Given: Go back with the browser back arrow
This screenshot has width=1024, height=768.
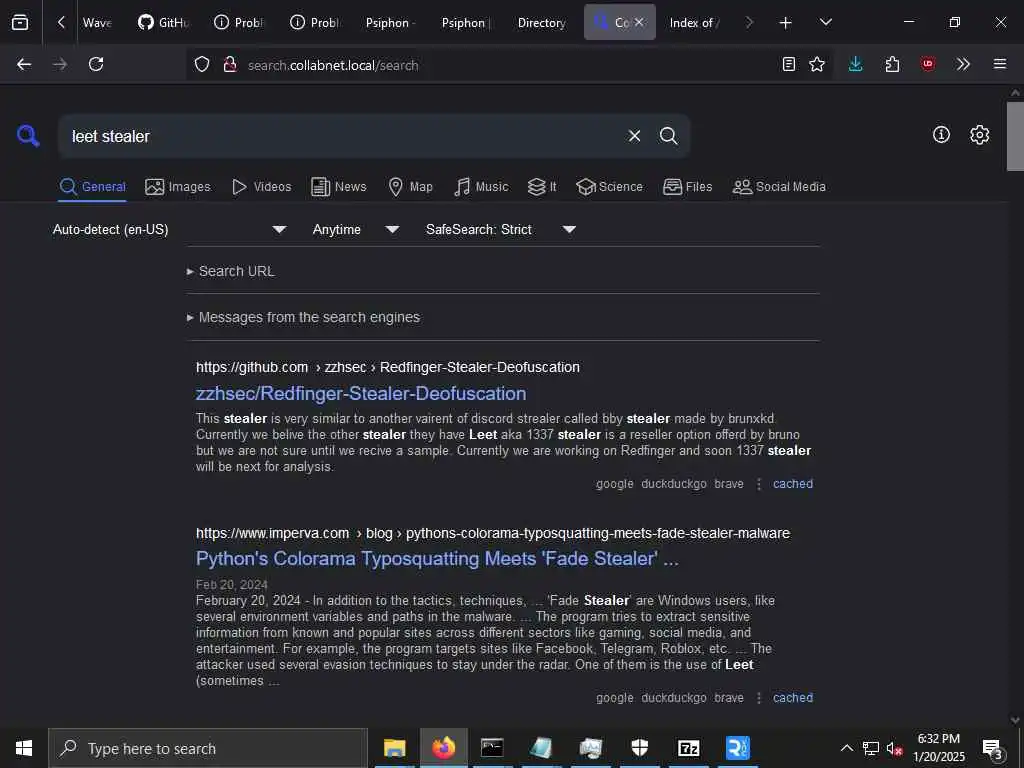Looking at the screenshot, I should click(x=24, y=64).
